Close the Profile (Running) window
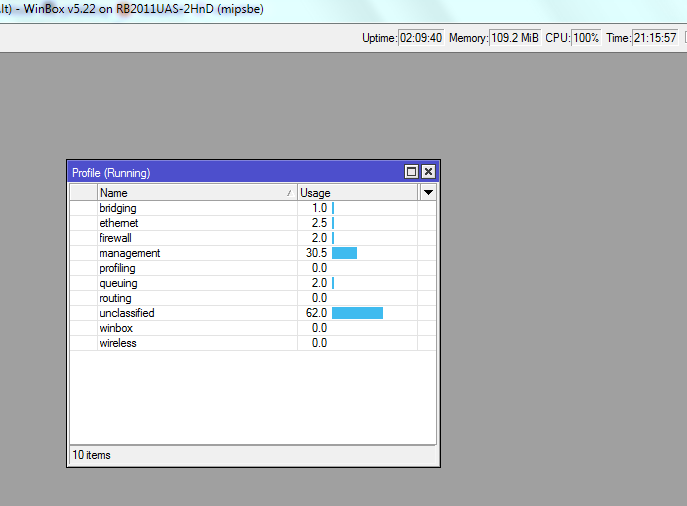This screenshot has width=687, height=506. click(428, 172)
